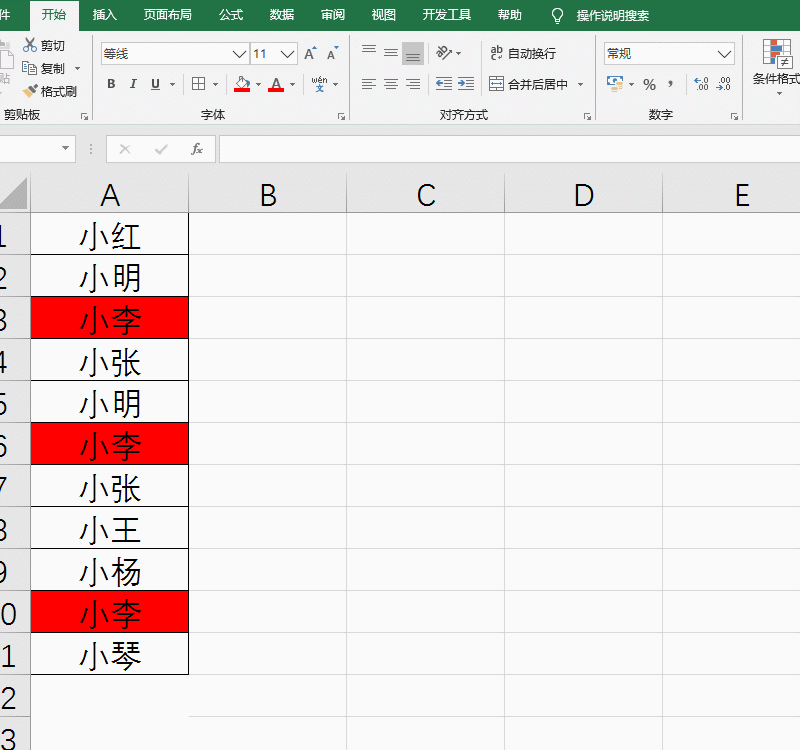Toggle Bold formatting
800x750 pixels.
point(111,84)
